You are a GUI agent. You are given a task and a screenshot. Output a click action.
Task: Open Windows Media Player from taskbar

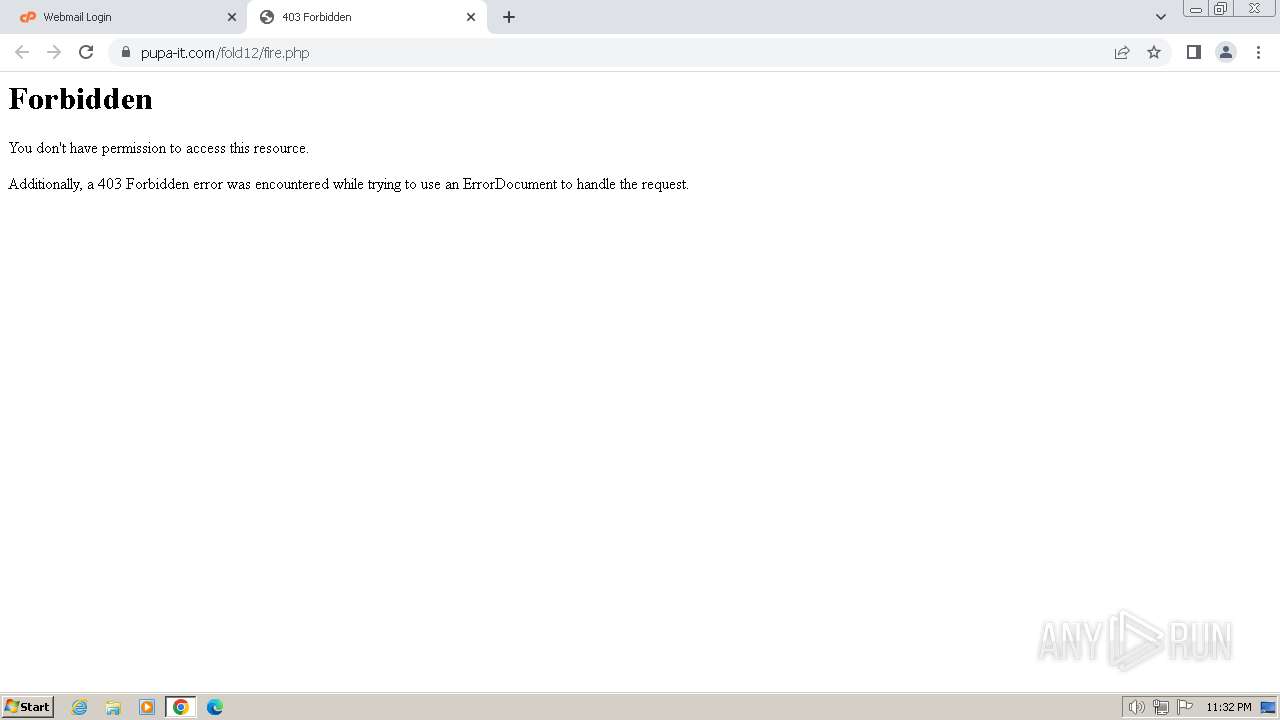147,707
